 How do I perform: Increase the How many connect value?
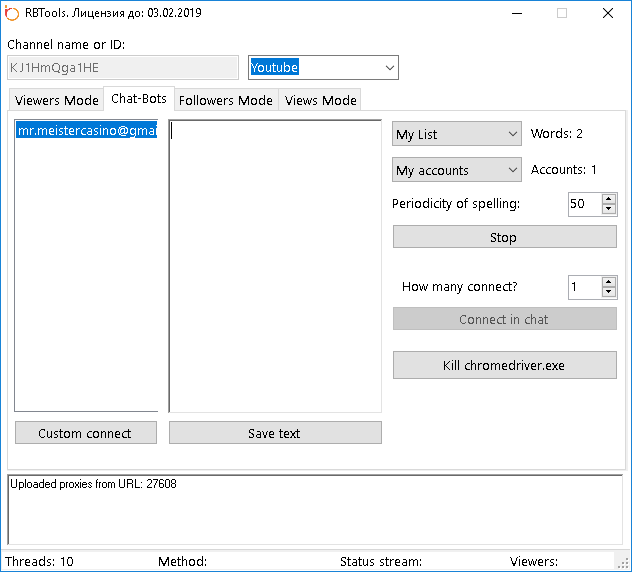[x=609, y=282]
